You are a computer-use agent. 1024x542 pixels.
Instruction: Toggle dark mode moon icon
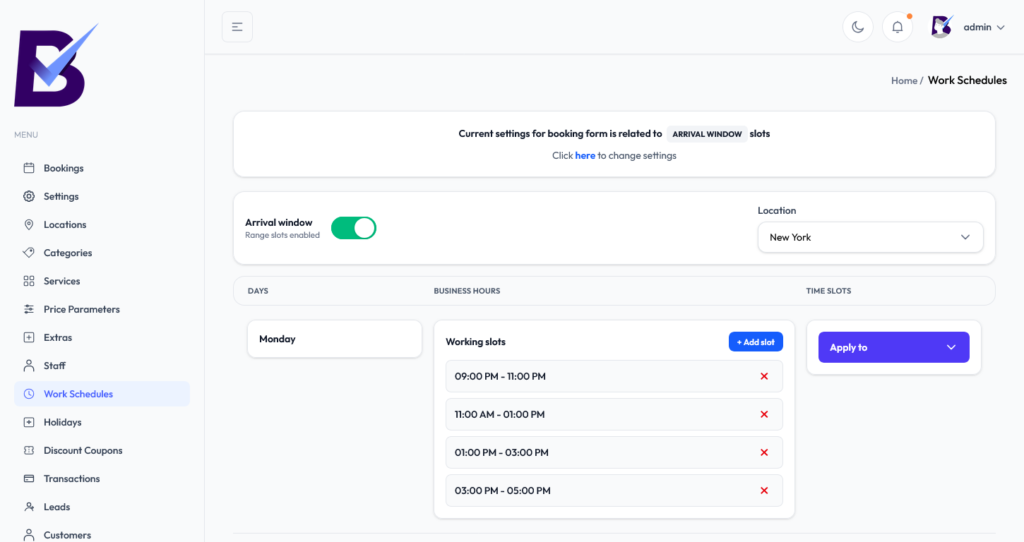[x=858, y=27]
